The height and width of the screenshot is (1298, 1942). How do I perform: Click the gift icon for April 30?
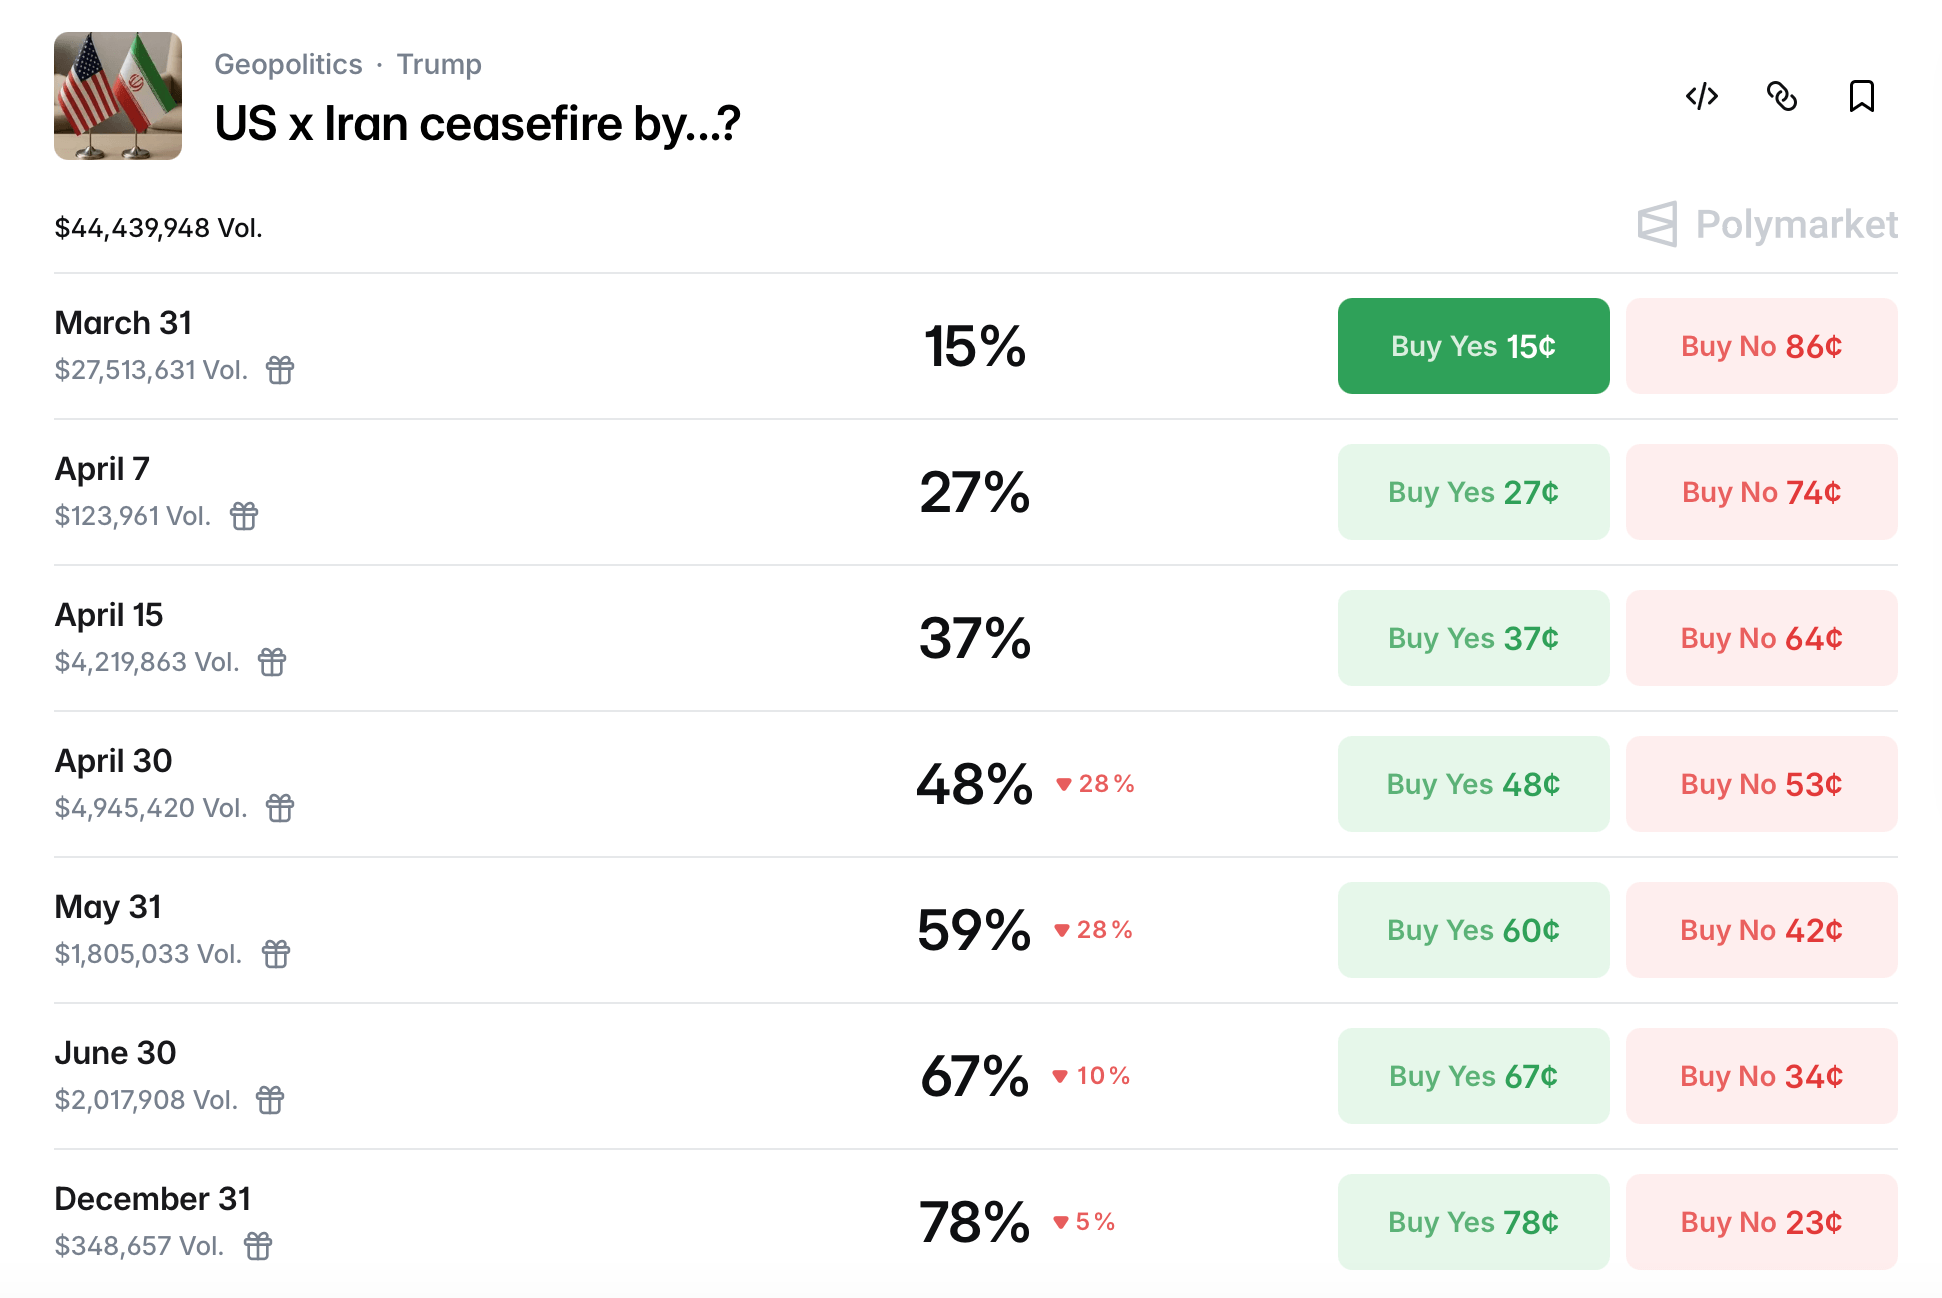pos(280,808)
